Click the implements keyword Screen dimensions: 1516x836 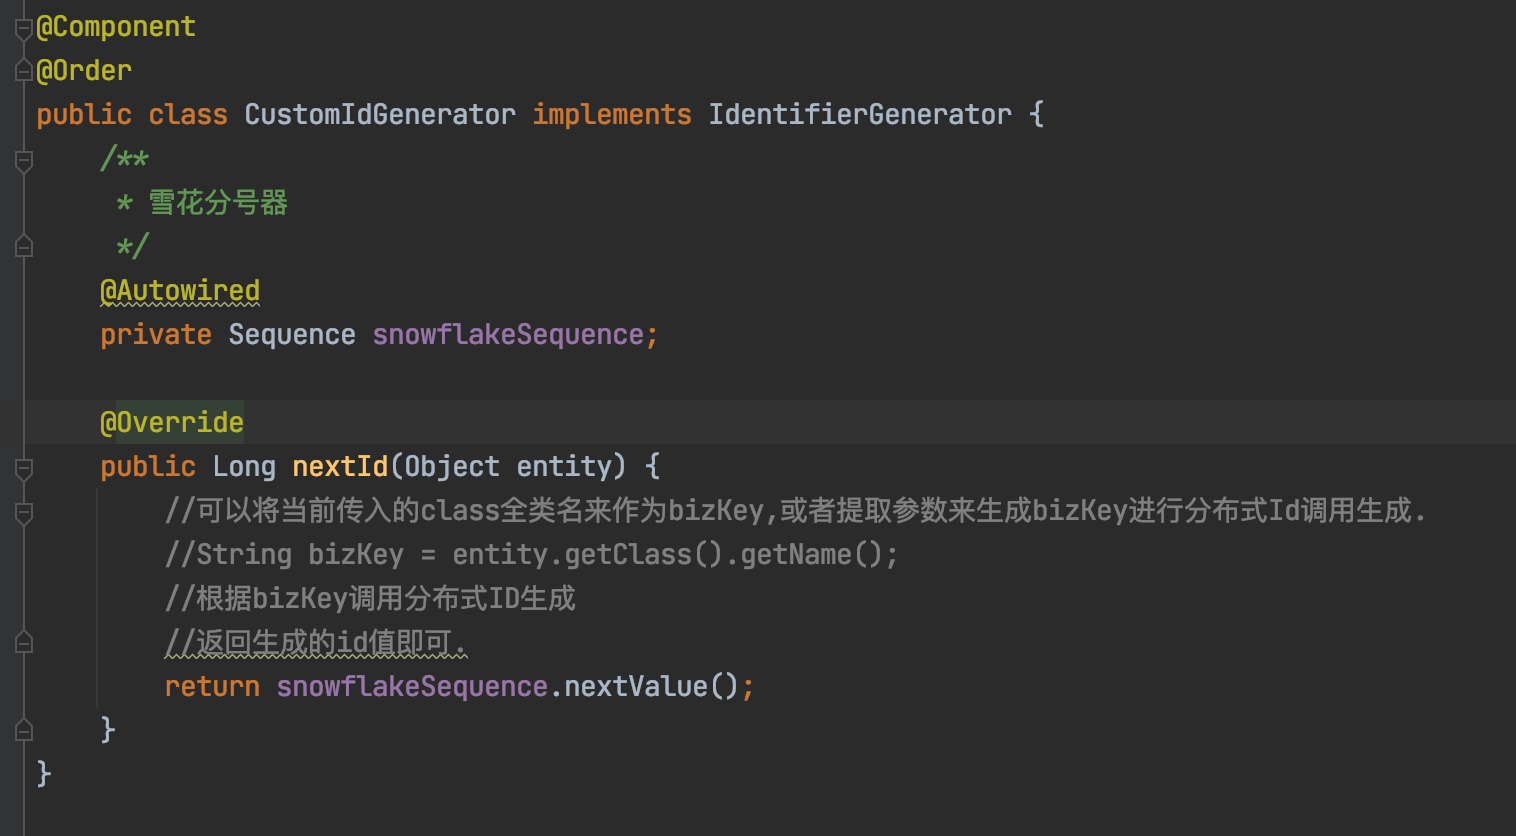click(611, 115)
